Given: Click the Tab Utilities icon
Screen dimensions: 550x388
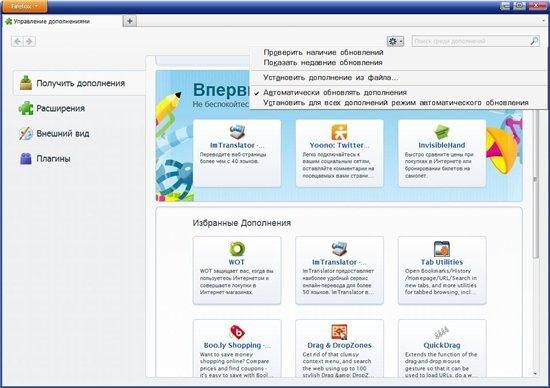Looking at the screenshot, I should pyautogui.click(x=442, y=249).
